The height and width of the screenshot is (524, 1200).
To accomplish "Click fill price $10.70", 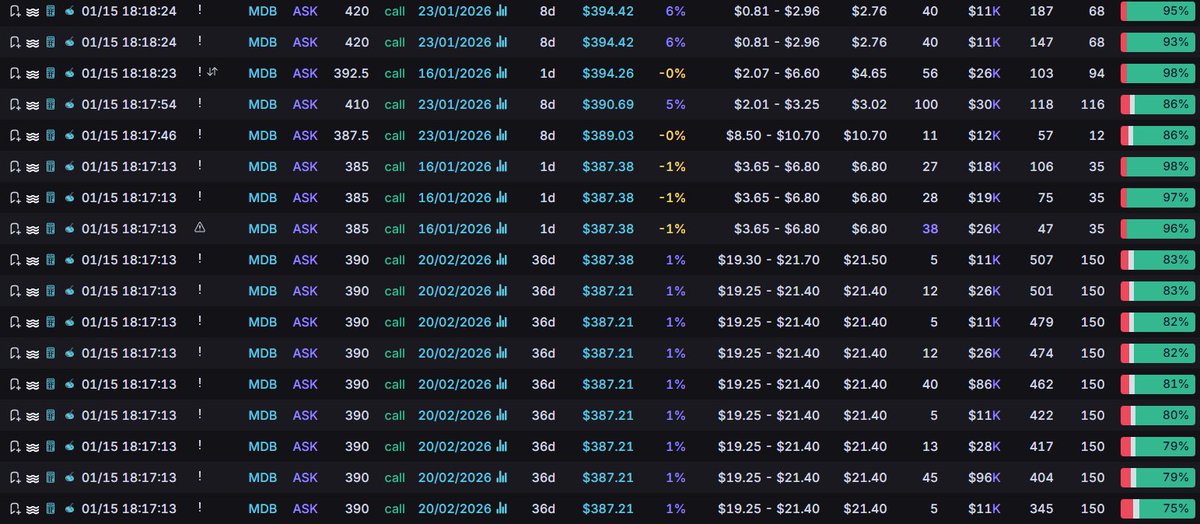I will point(865,136).
